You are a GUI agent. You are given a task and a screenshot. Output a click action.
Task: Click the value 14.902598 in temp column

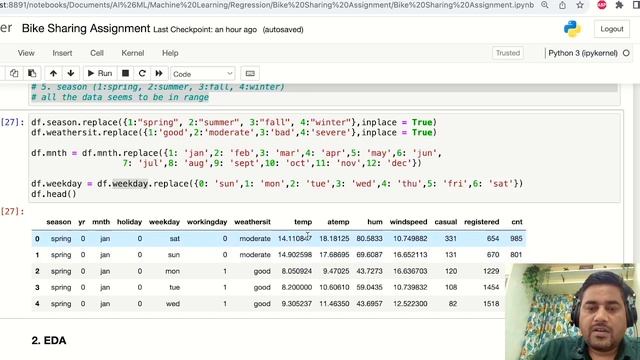[295, 255]
